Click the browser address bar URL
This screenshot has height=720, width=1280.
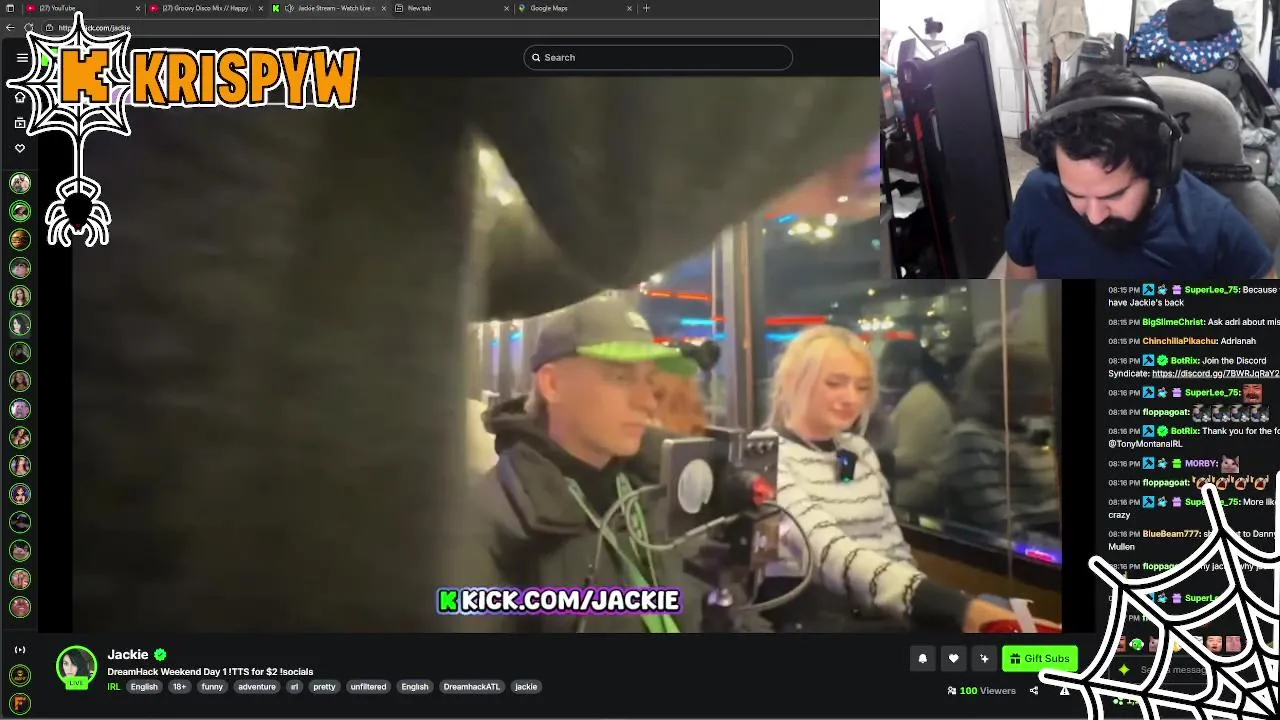click(96, 28)
